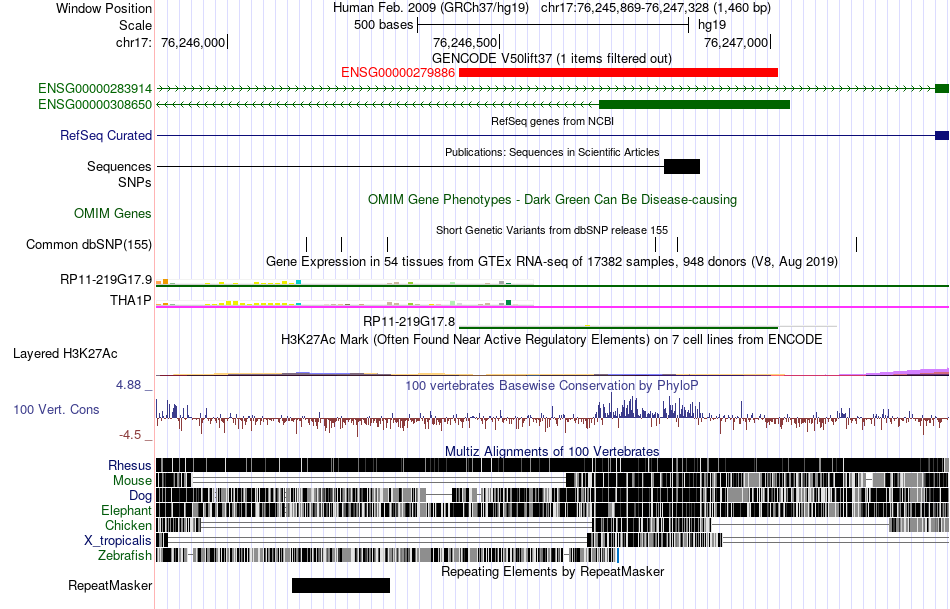Open the ENSG00000279886 red gene label
Screen dimensions: 950x609
click(398, 73)
